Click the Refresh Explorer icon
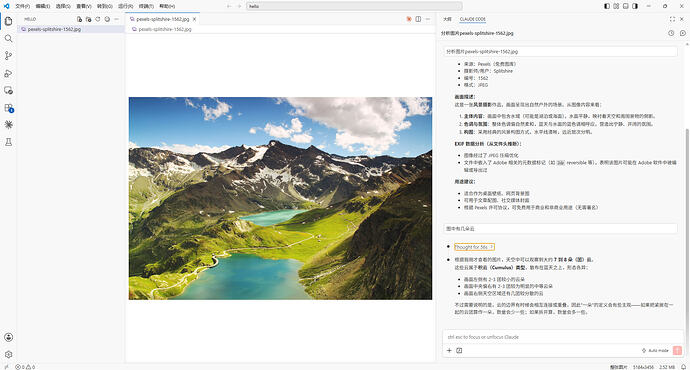Screen dimensions: 690x370 click(98, 19)
